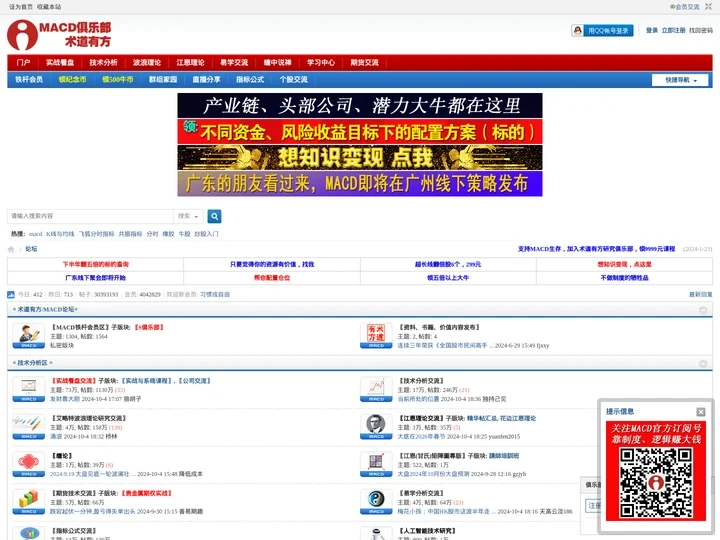Image resolution: width=720 pixels, height=540 pixels.
Task: Open the 江恩理论交流 portrait icon
Action: [x=376, y=427]
